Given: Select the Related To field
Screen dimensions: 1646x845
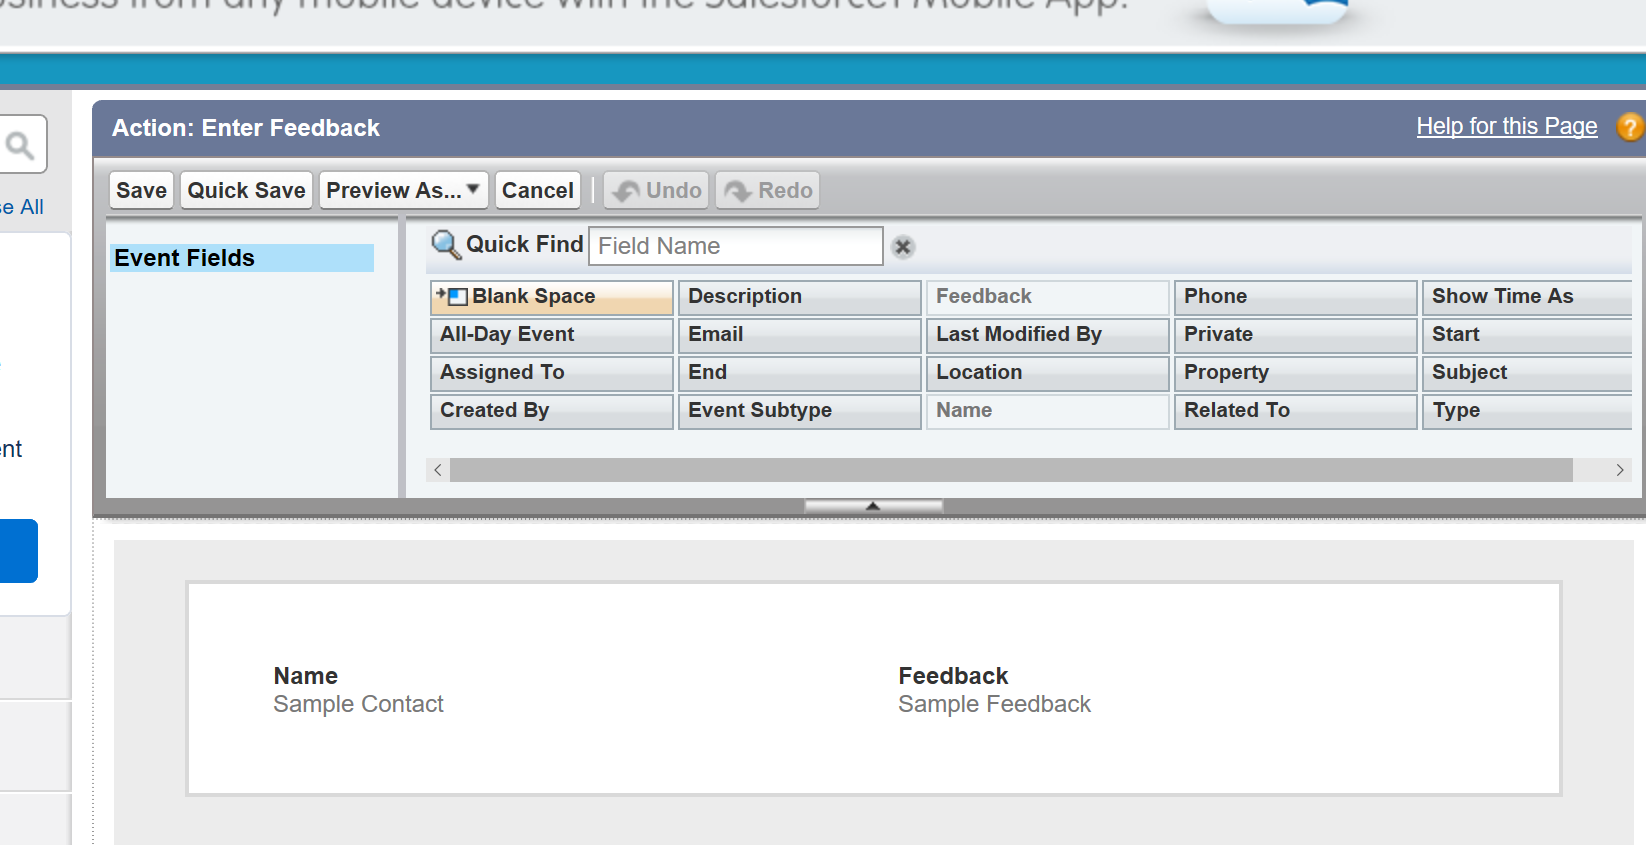Looking at the screenshot, I should pos(1296,411).
